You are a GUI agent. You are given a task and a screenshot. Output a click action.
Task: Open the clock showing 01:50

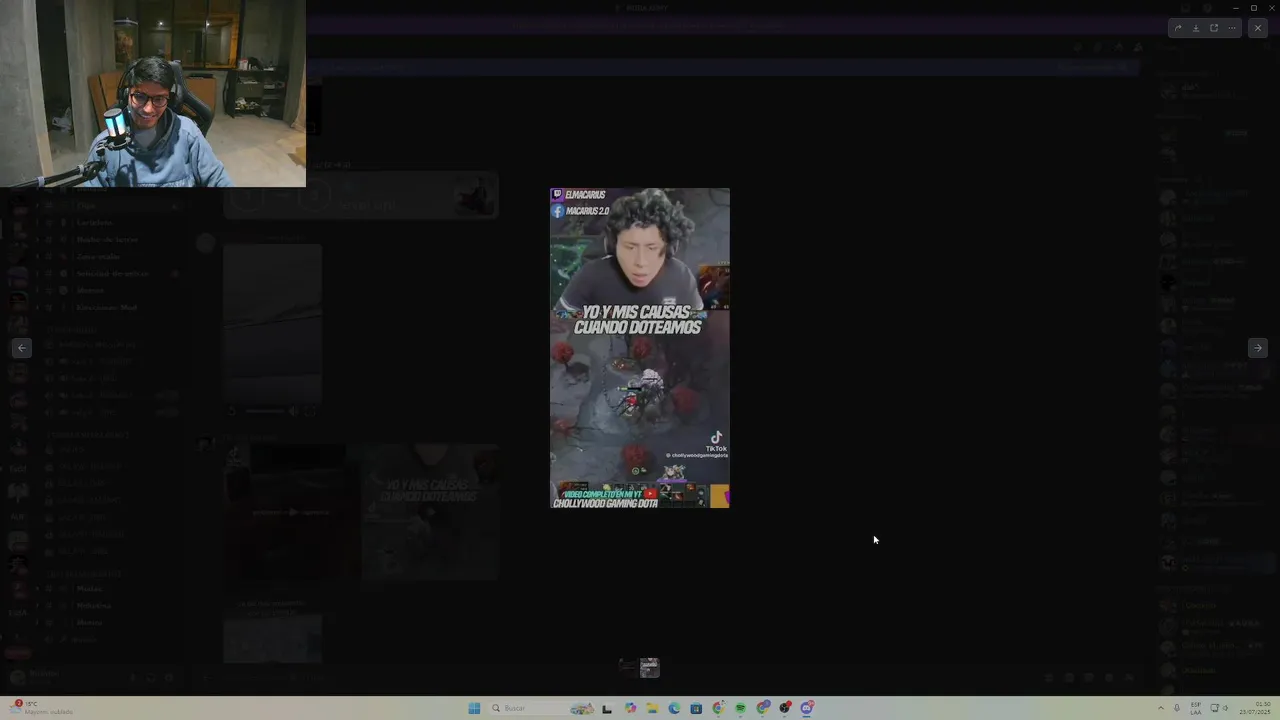point(1255,708)
